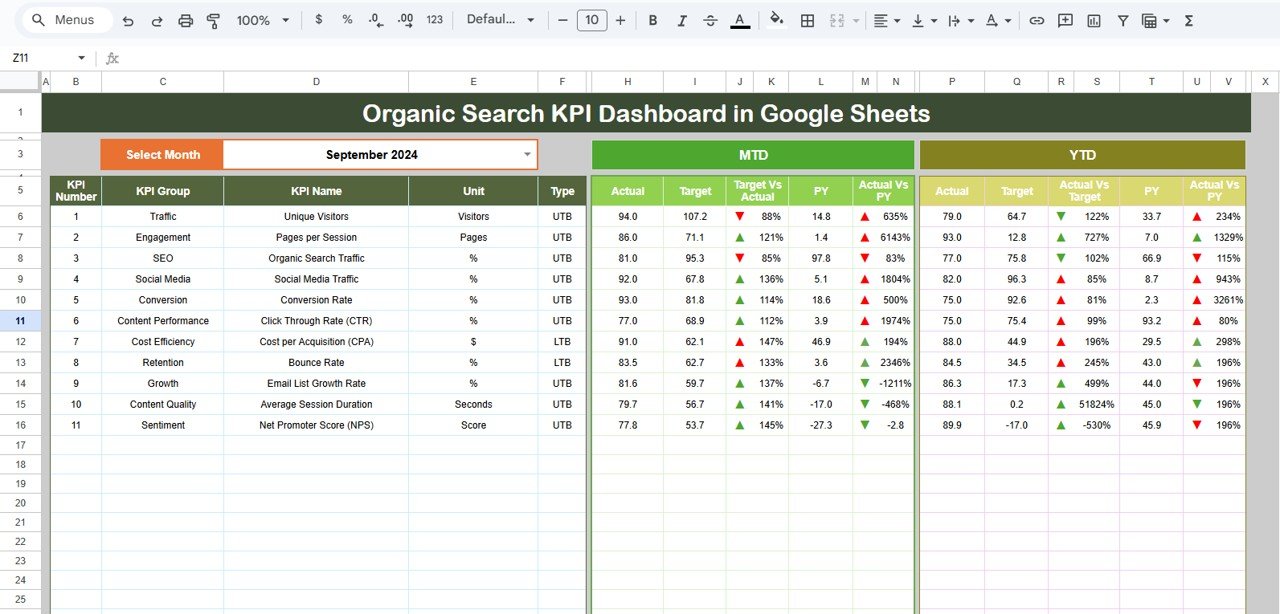The height and width of the screenshot is (614, 1280).
Task: Format selection as currency
Action: pyautogui.click(x=318, y=19)
